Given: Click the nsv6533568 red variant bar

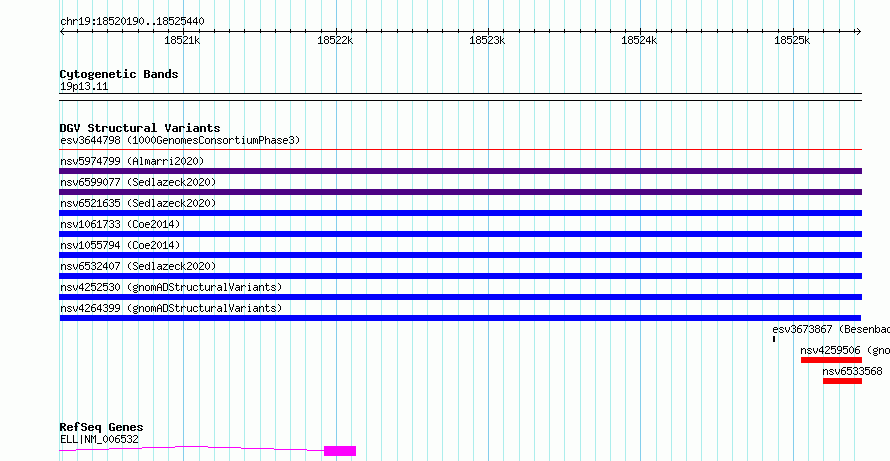Looking at the screenshot, I should pyautogui.click(x=842, y=381).
